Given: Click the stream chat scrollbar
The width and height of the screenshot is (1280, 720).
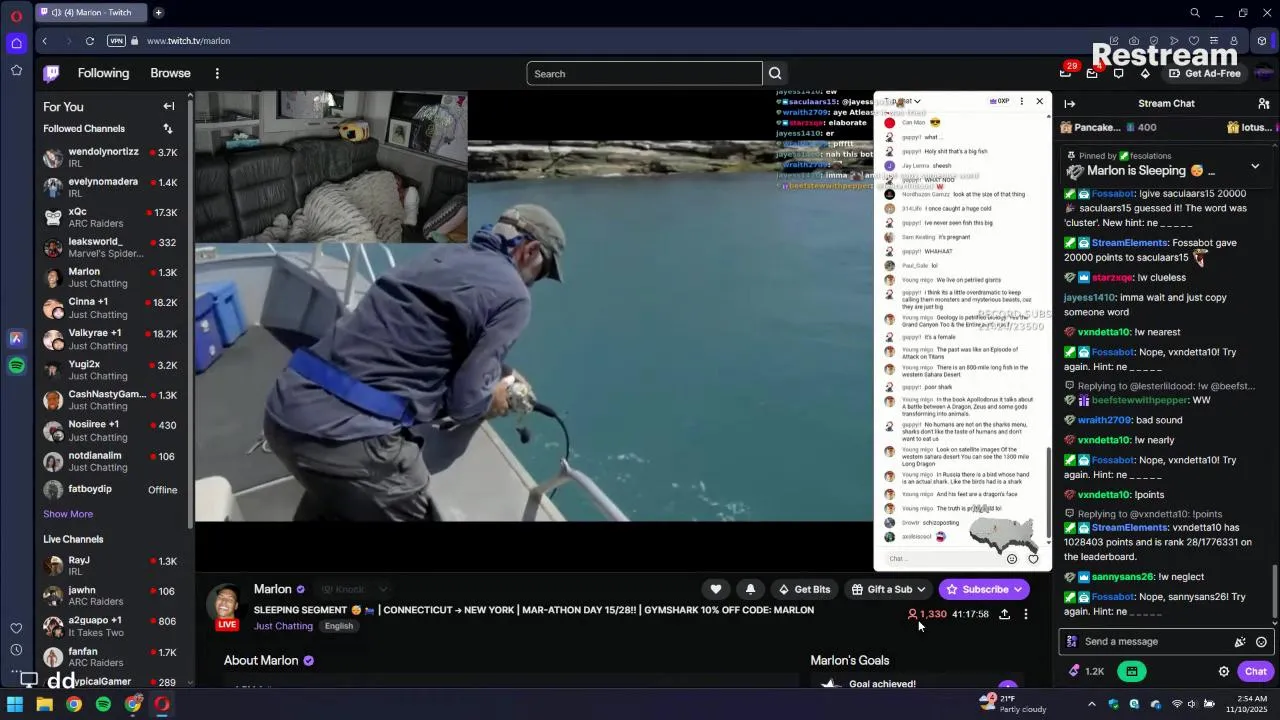Looking at the screenshot, I should click(1275, 590).
